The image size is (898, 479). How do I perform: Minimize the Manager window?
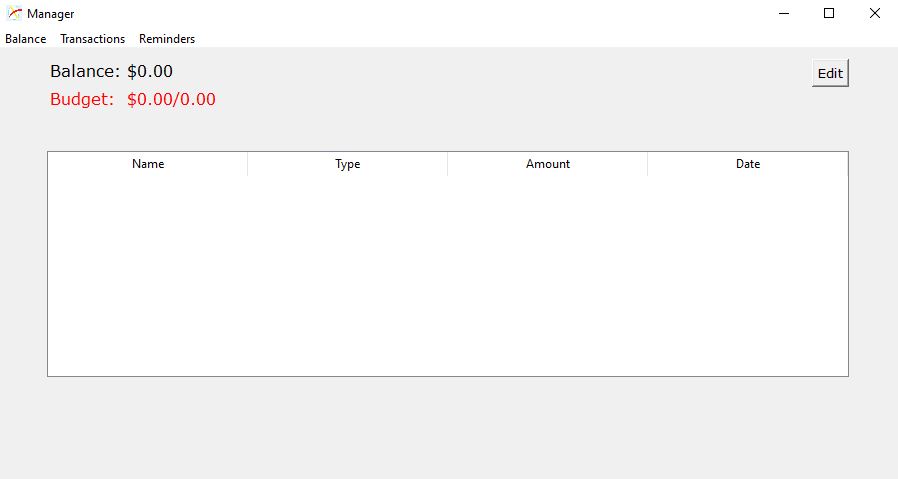(x=784, y=13)
